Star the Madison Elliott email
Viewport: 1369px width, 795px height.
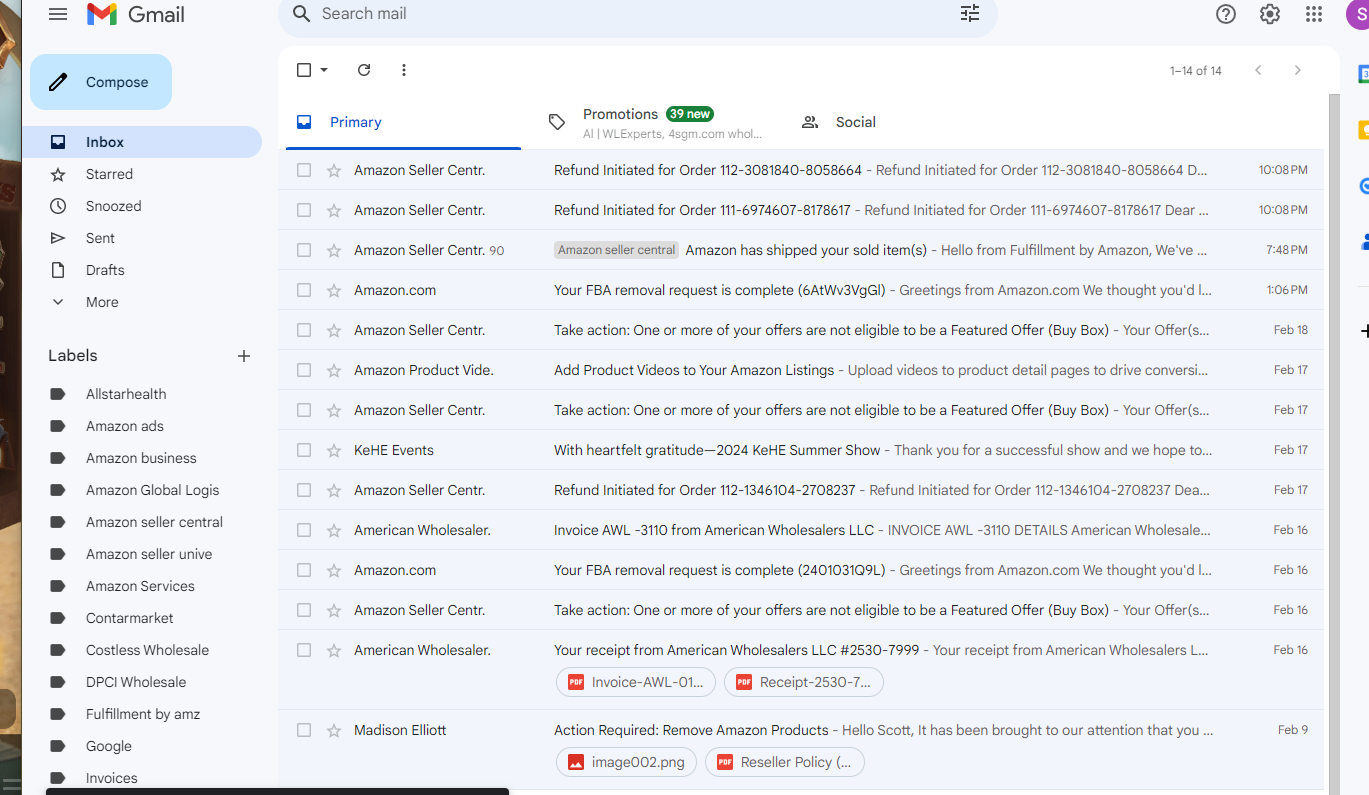click(x=334, y=730)
